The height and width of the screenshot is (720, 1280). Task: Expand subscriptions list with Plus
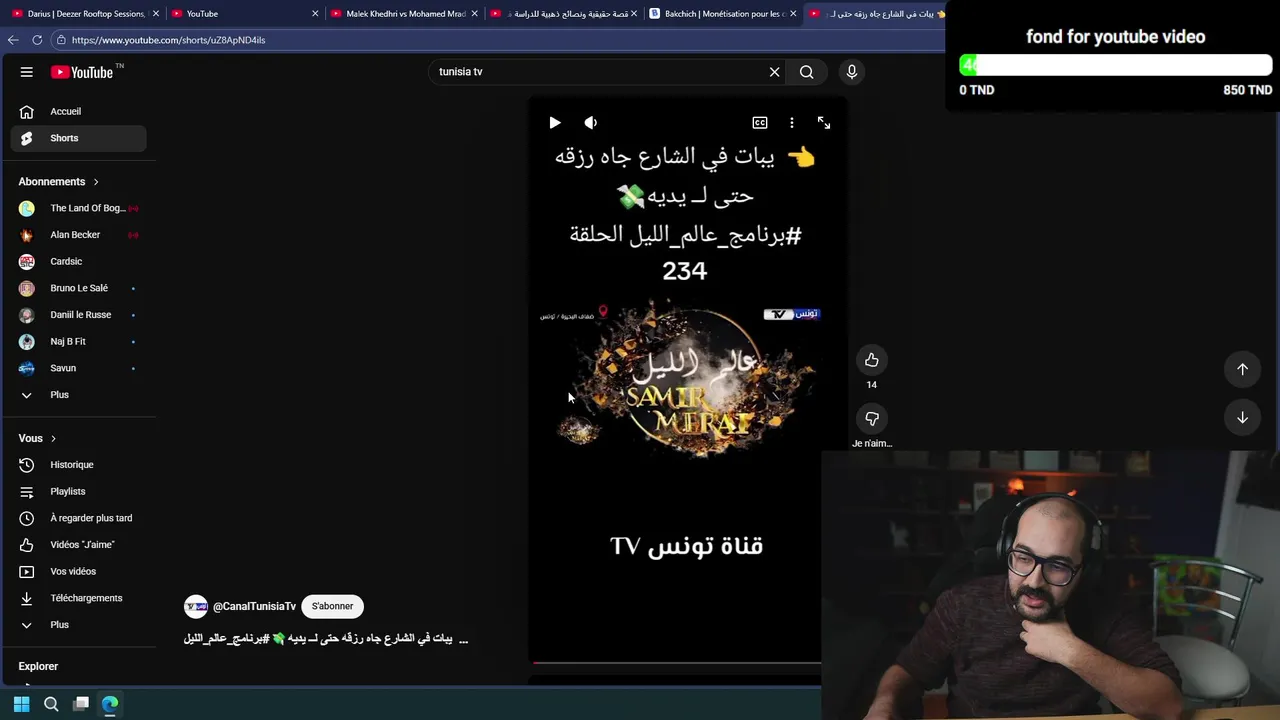pyautogui.click(x=78, y=395)
